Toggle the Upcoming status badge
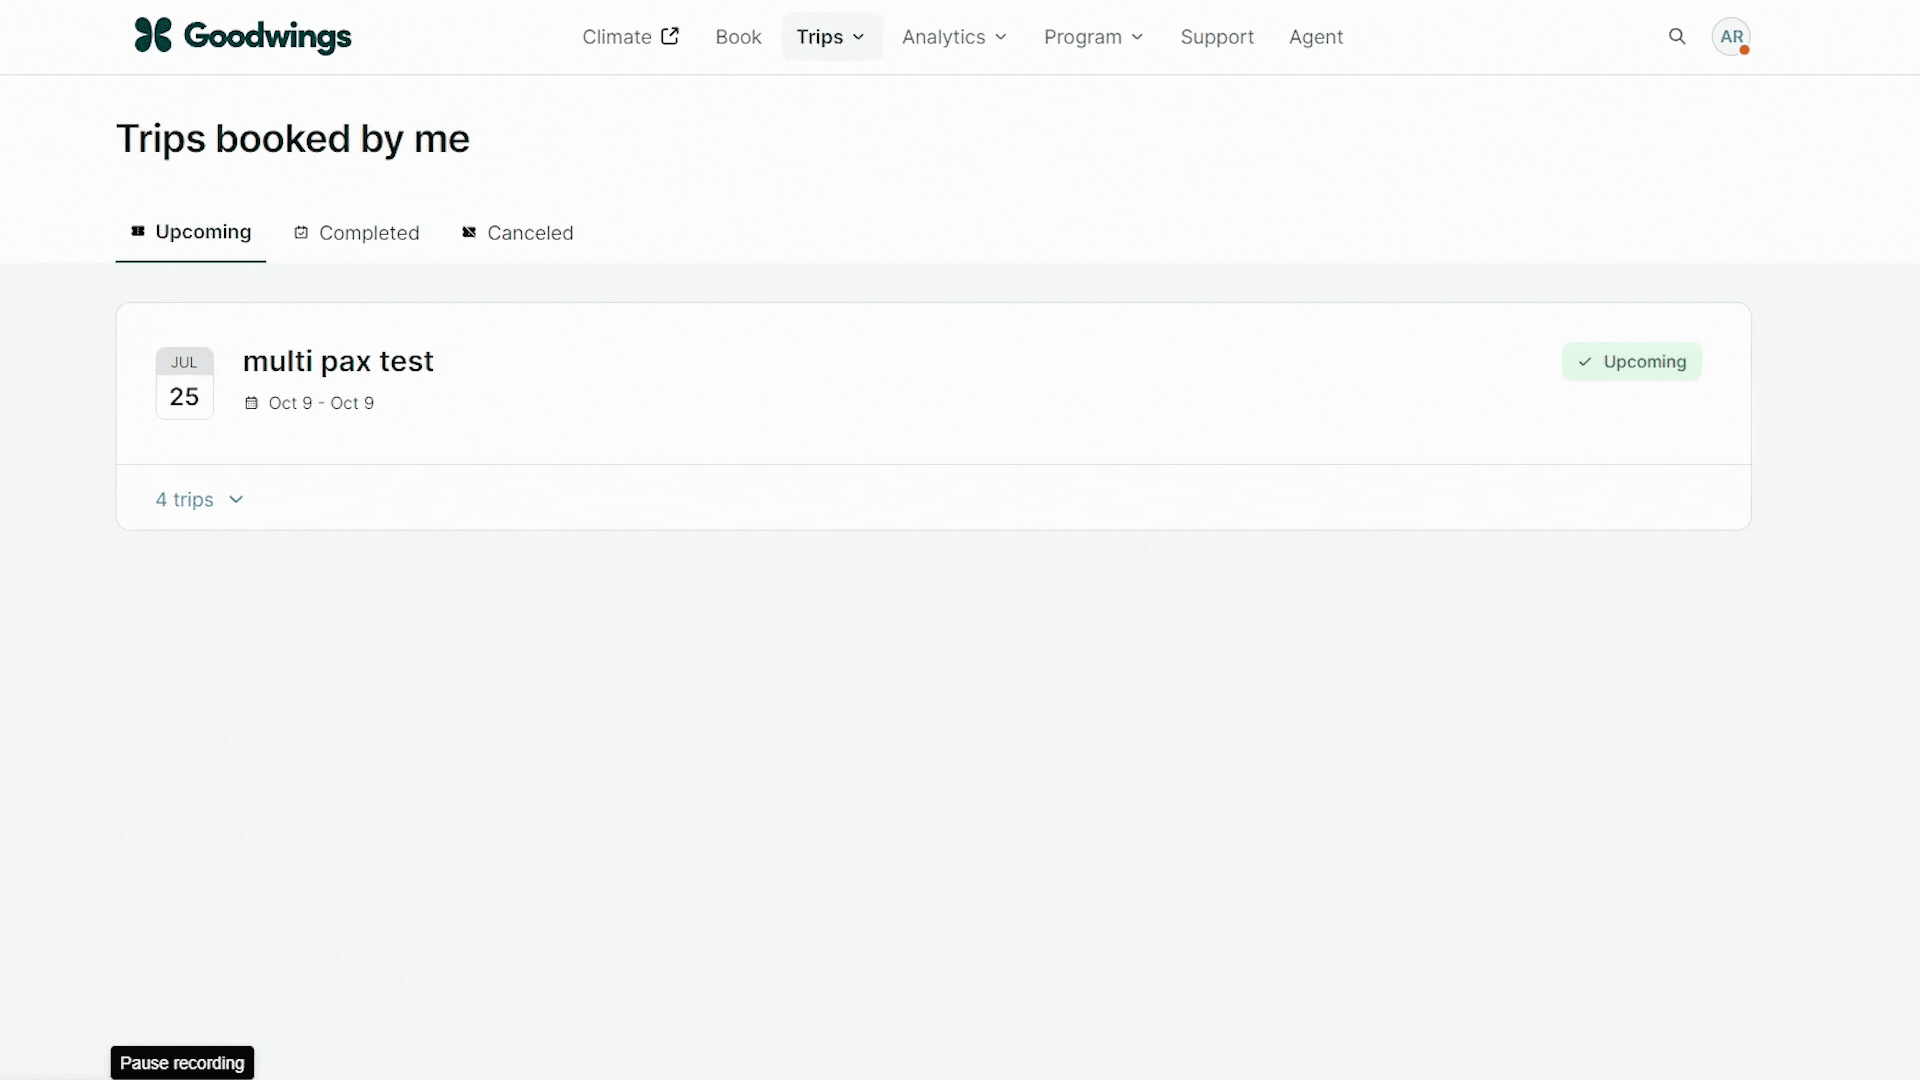The height and width of the screenshot is (1080, 1920). click(1631, 361)
